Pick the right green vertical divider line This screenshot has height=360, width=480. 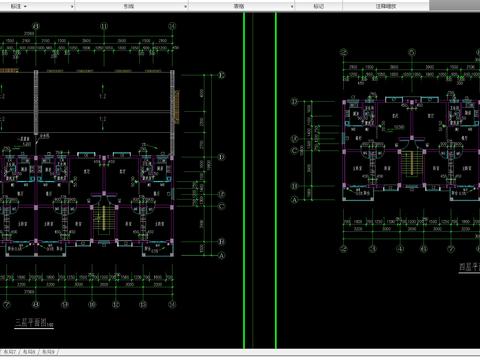276,180
